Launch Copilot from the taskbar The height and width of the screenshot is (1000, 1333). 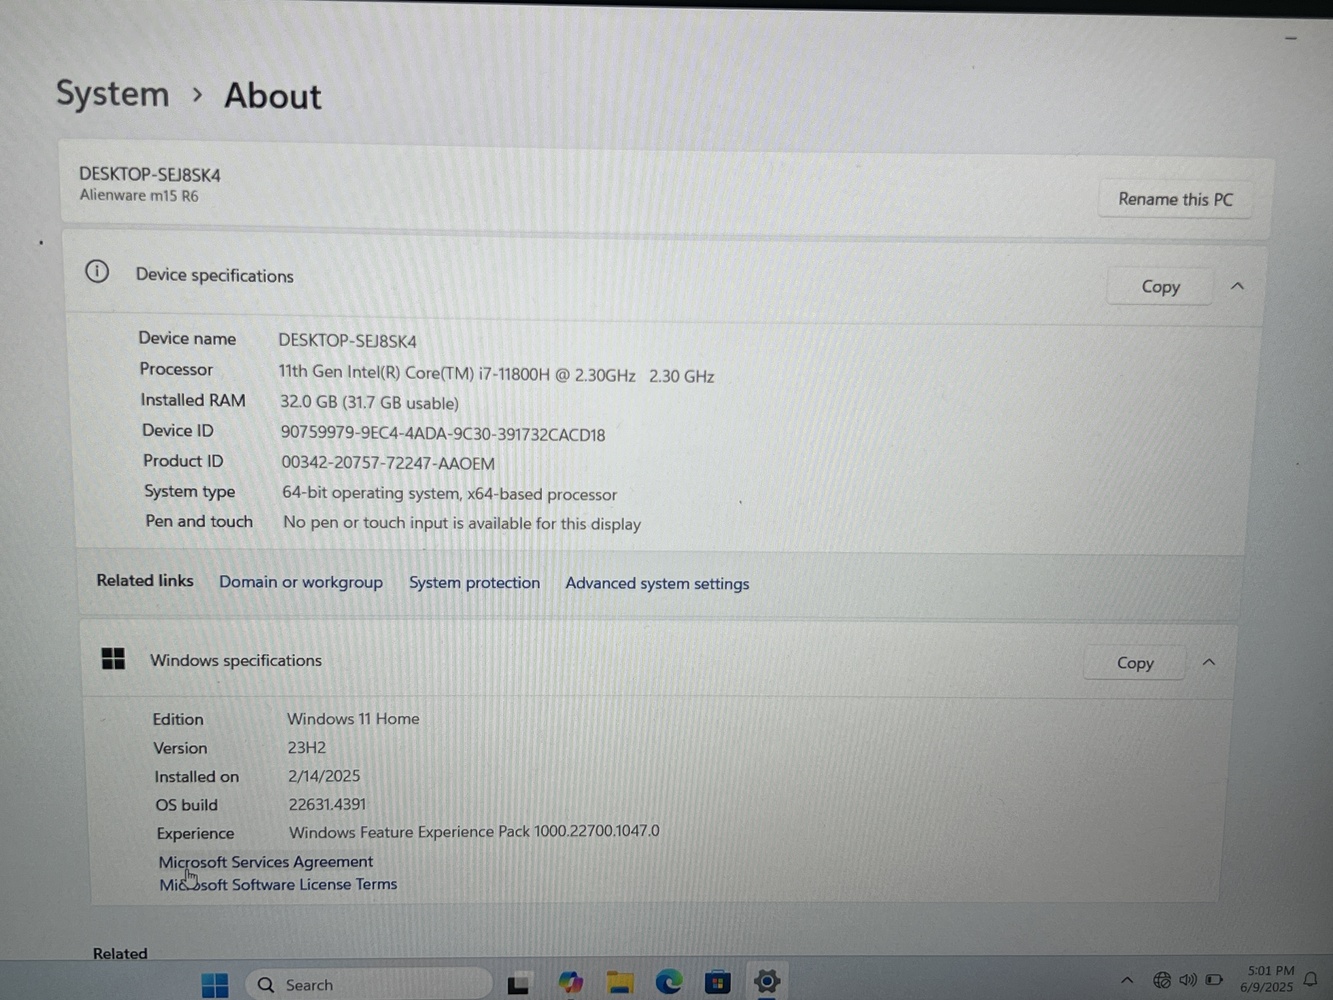570,983
